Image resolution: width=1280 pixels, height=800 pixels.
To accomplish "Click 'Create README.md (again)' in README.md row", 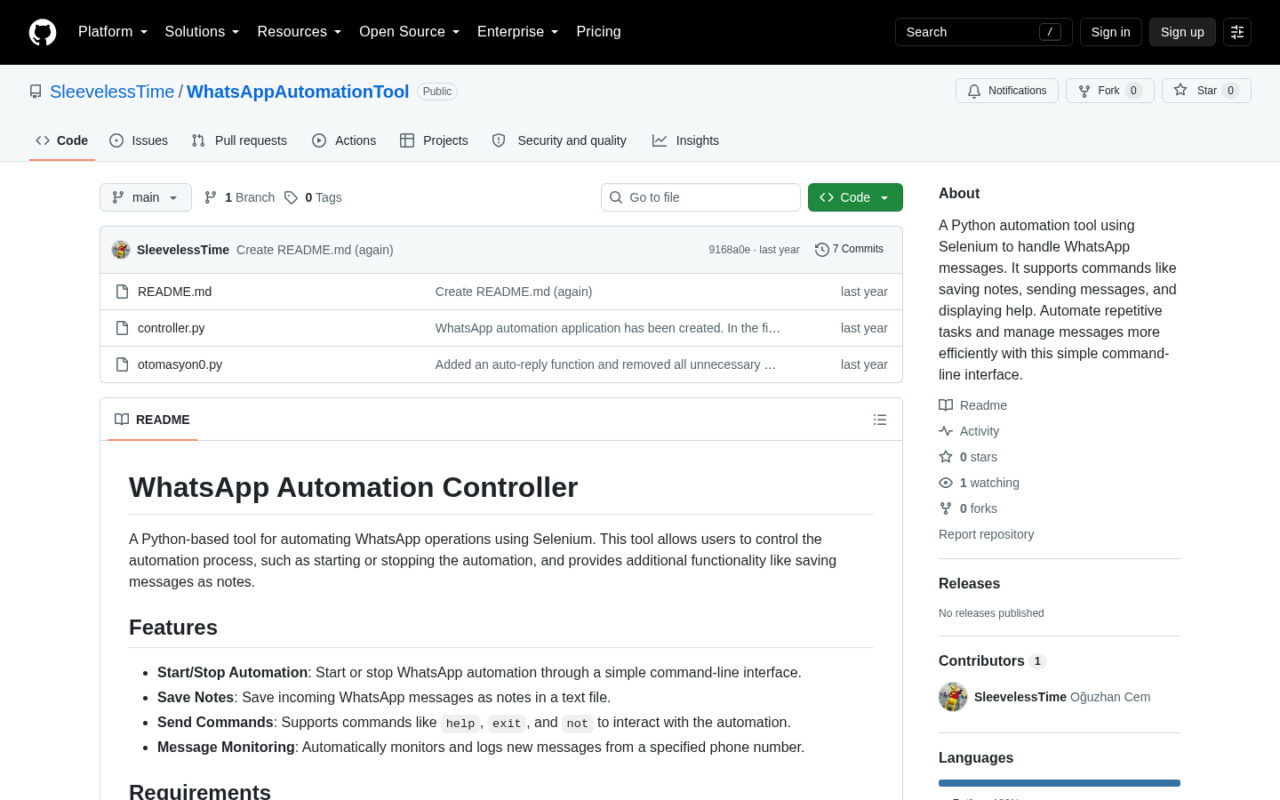I will point(514,292).
